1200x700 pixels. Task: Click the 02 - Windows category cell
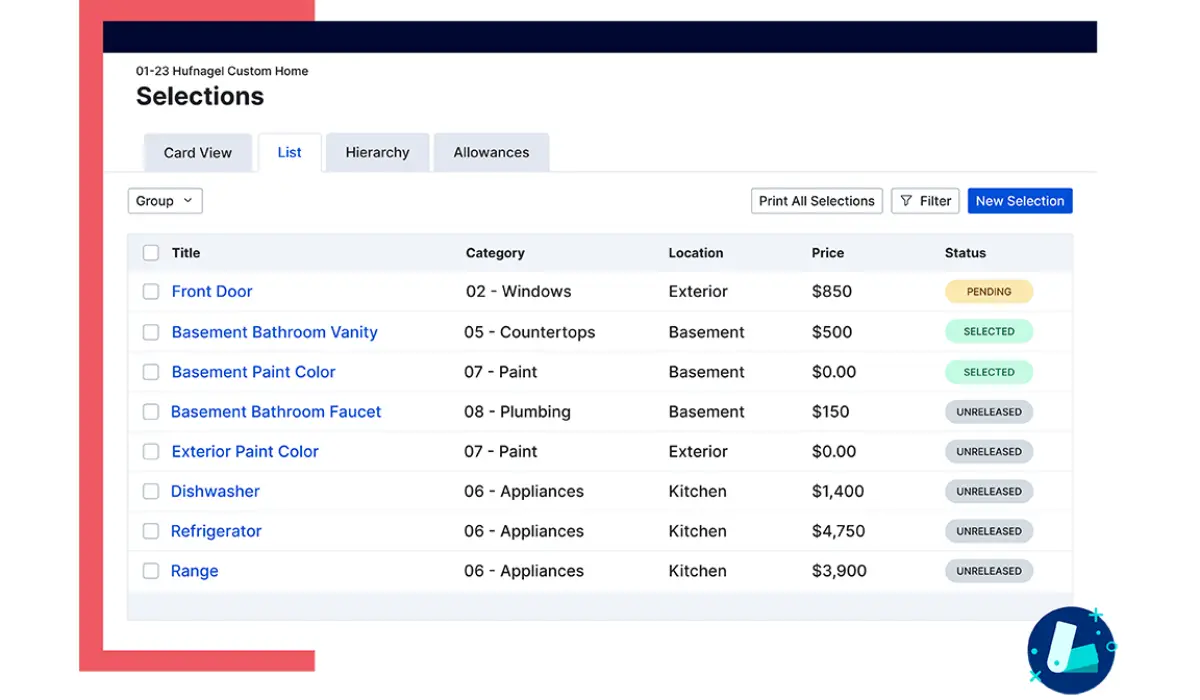(519, 292)
